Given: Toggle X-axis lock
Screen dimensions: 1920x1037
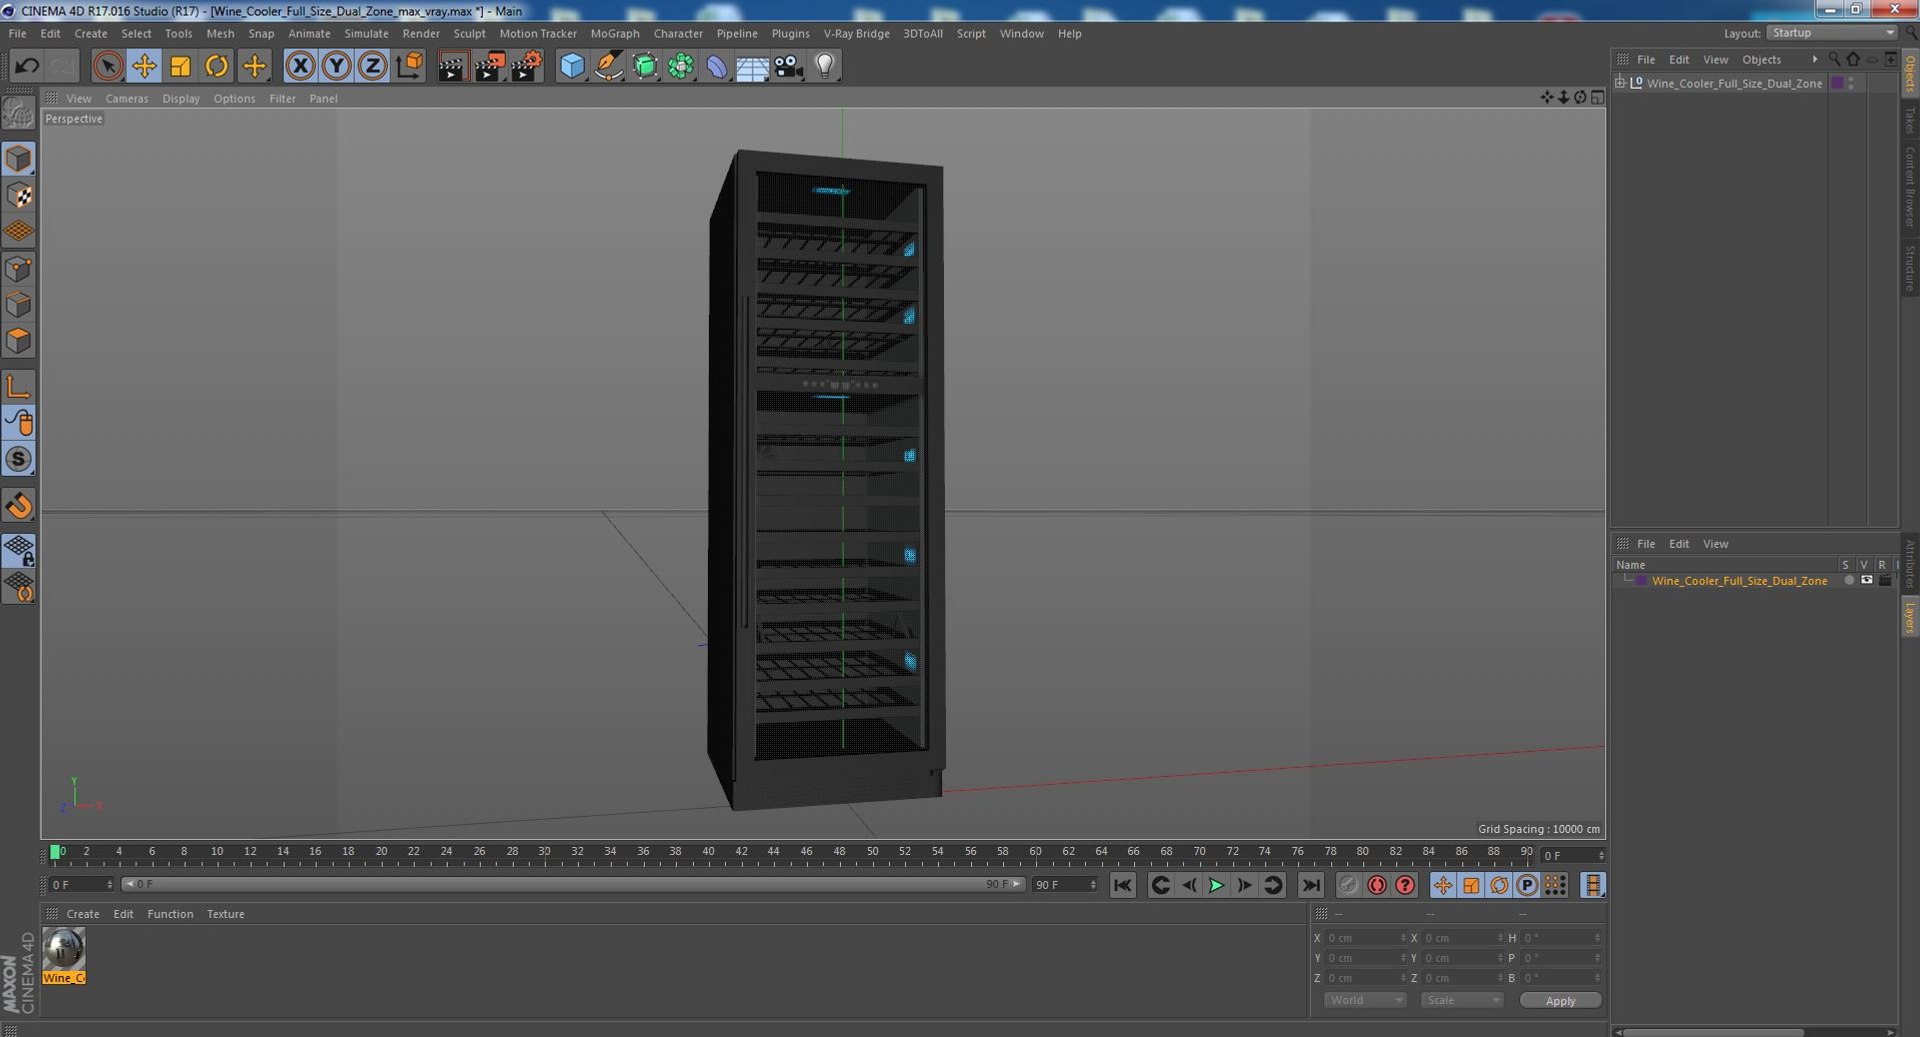Looking at the screenshot, I should 300,66.
